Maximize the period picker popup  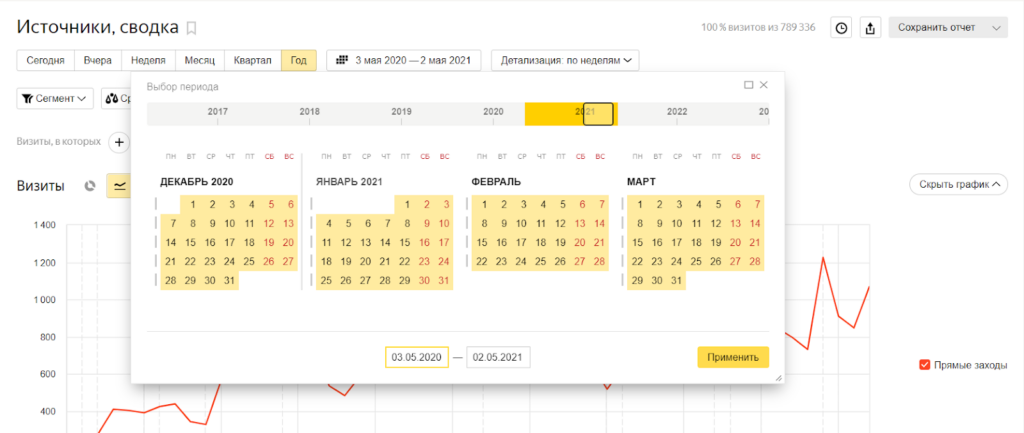click(x=748, y=85)
